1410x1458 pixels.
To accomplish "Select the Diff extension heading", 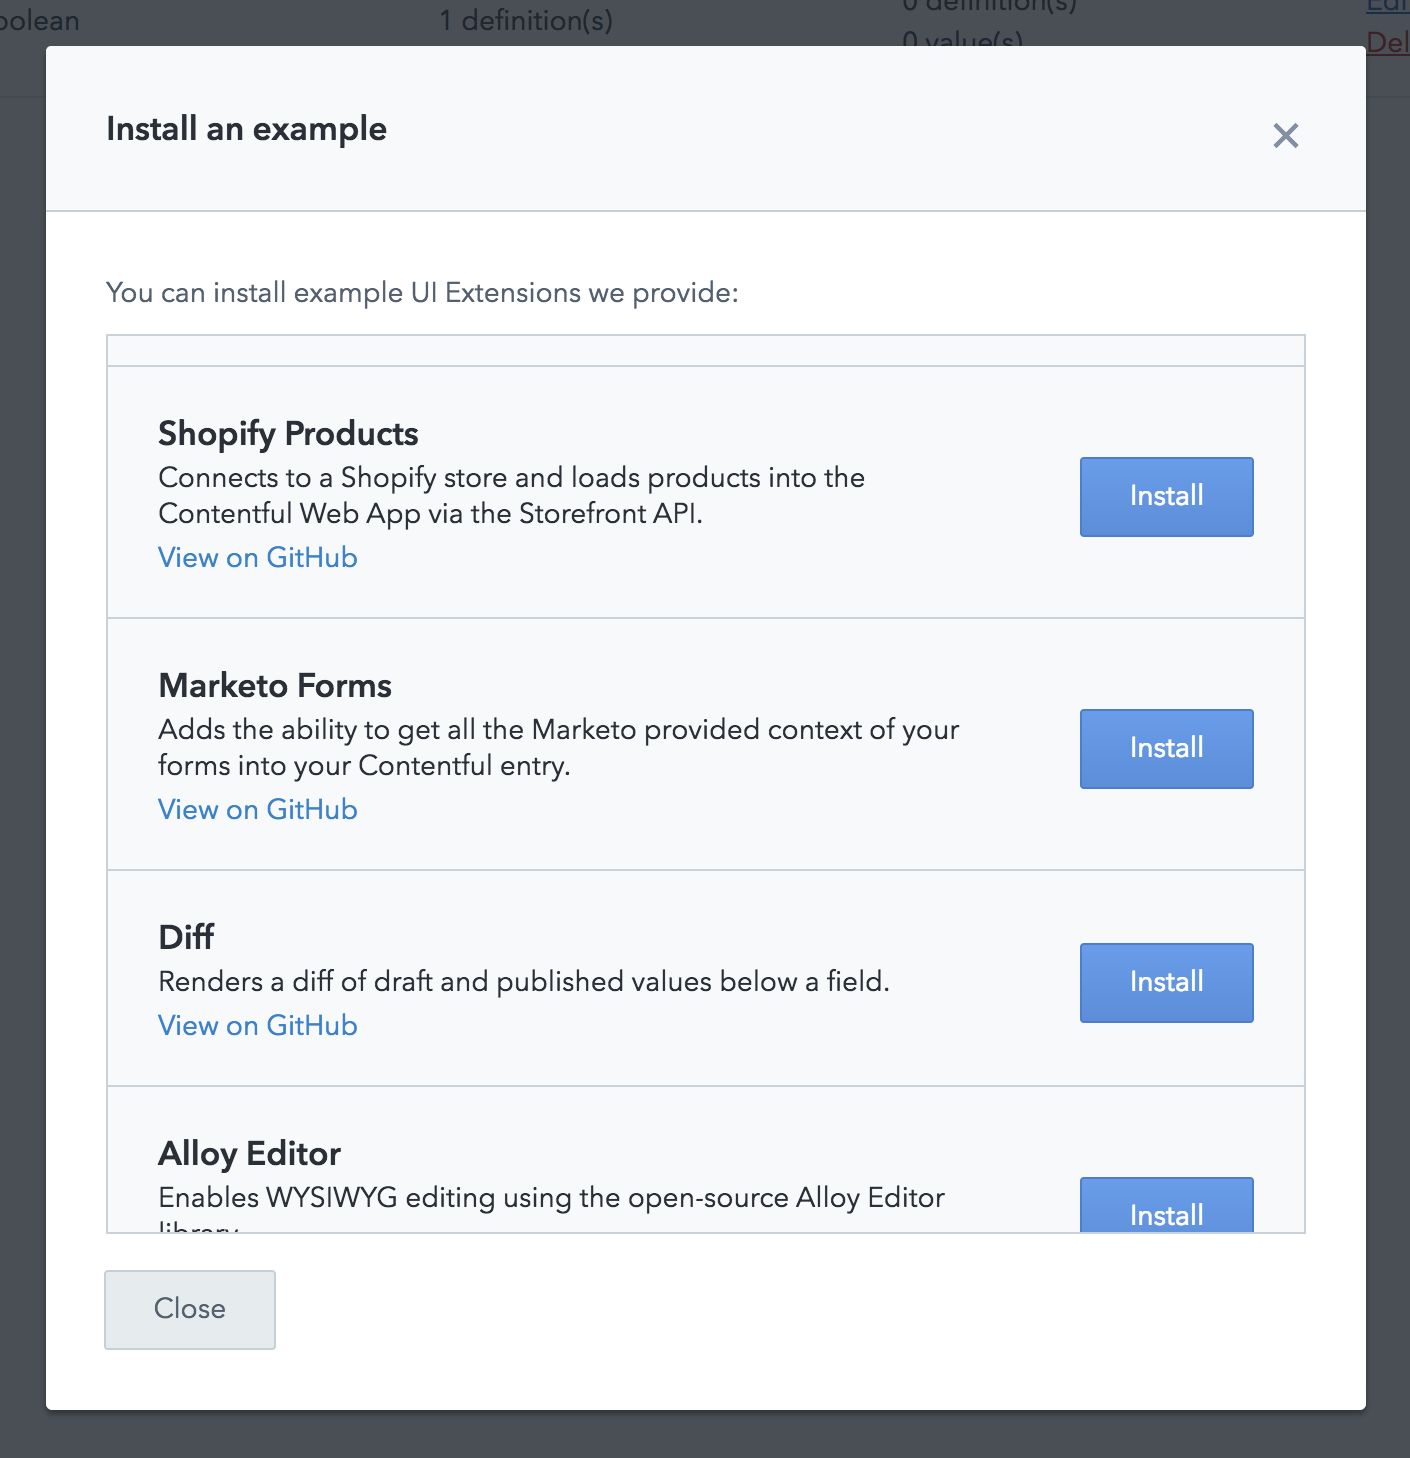I will [186, 938].
